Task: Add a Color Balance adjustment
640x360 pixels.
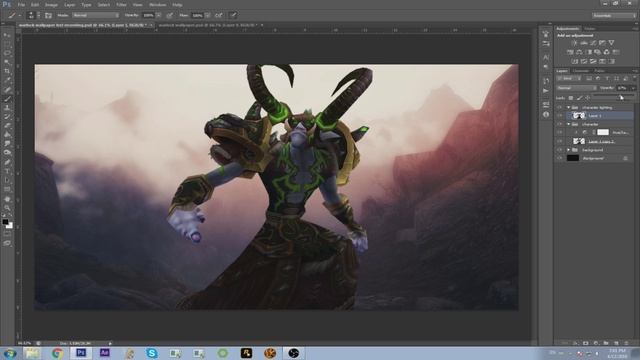Action: pos(579,52)
